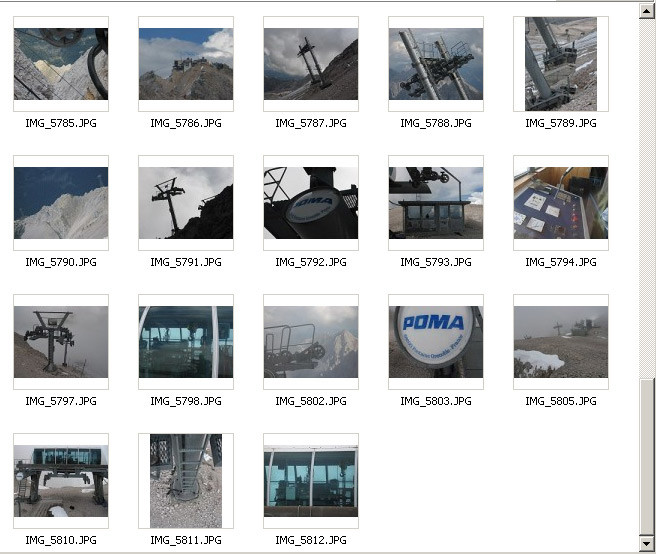This screenshot has width=656, height=554.
Task: Select the IMG_5802.JPG thumbnail
Action: click(311, 342)
